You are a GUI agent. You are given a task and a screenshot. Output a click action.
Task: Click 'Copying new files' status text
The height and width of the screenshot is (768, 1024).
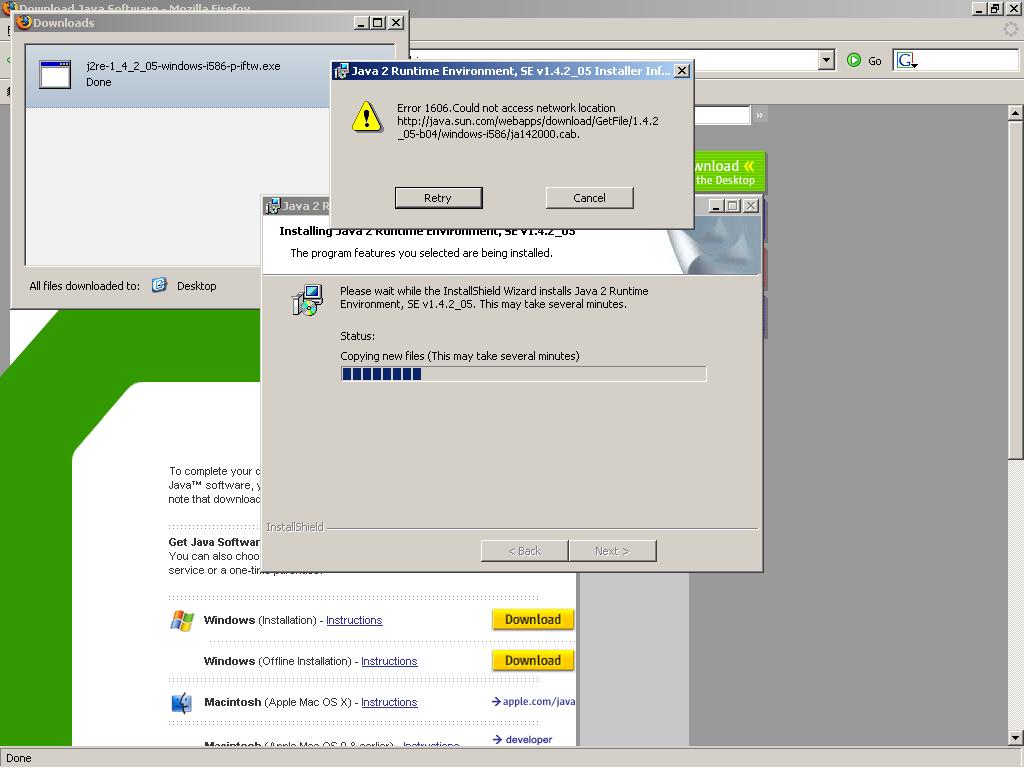(460, 356)
